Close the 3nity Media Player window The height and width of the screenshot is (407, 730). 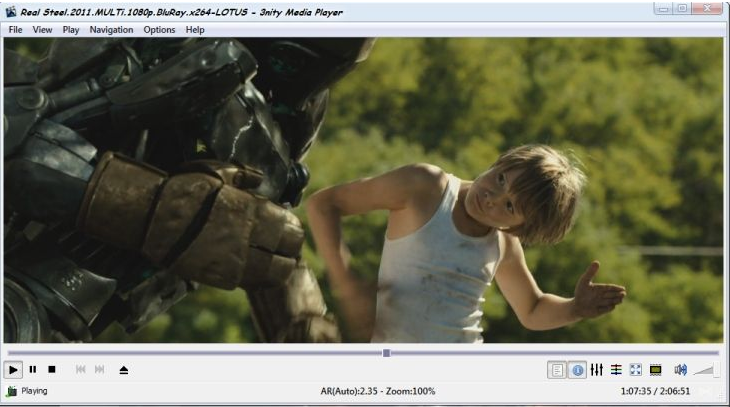click(x=707, y=8)
